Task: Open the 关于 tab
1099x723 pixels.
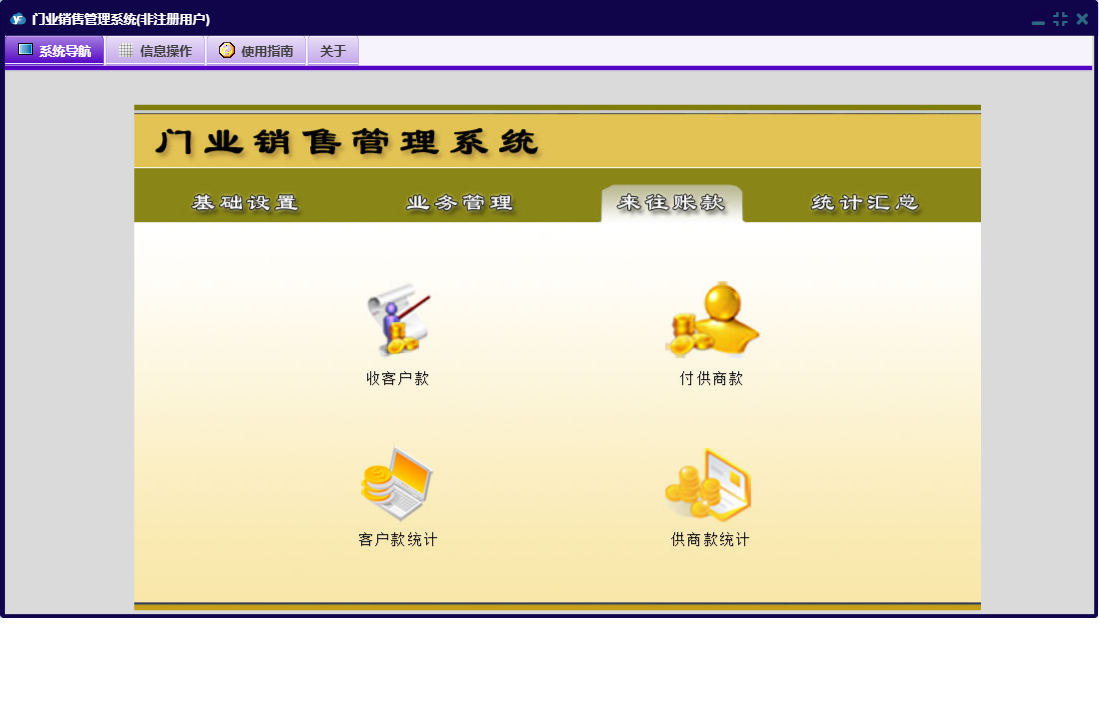Action: coord(333,51)
